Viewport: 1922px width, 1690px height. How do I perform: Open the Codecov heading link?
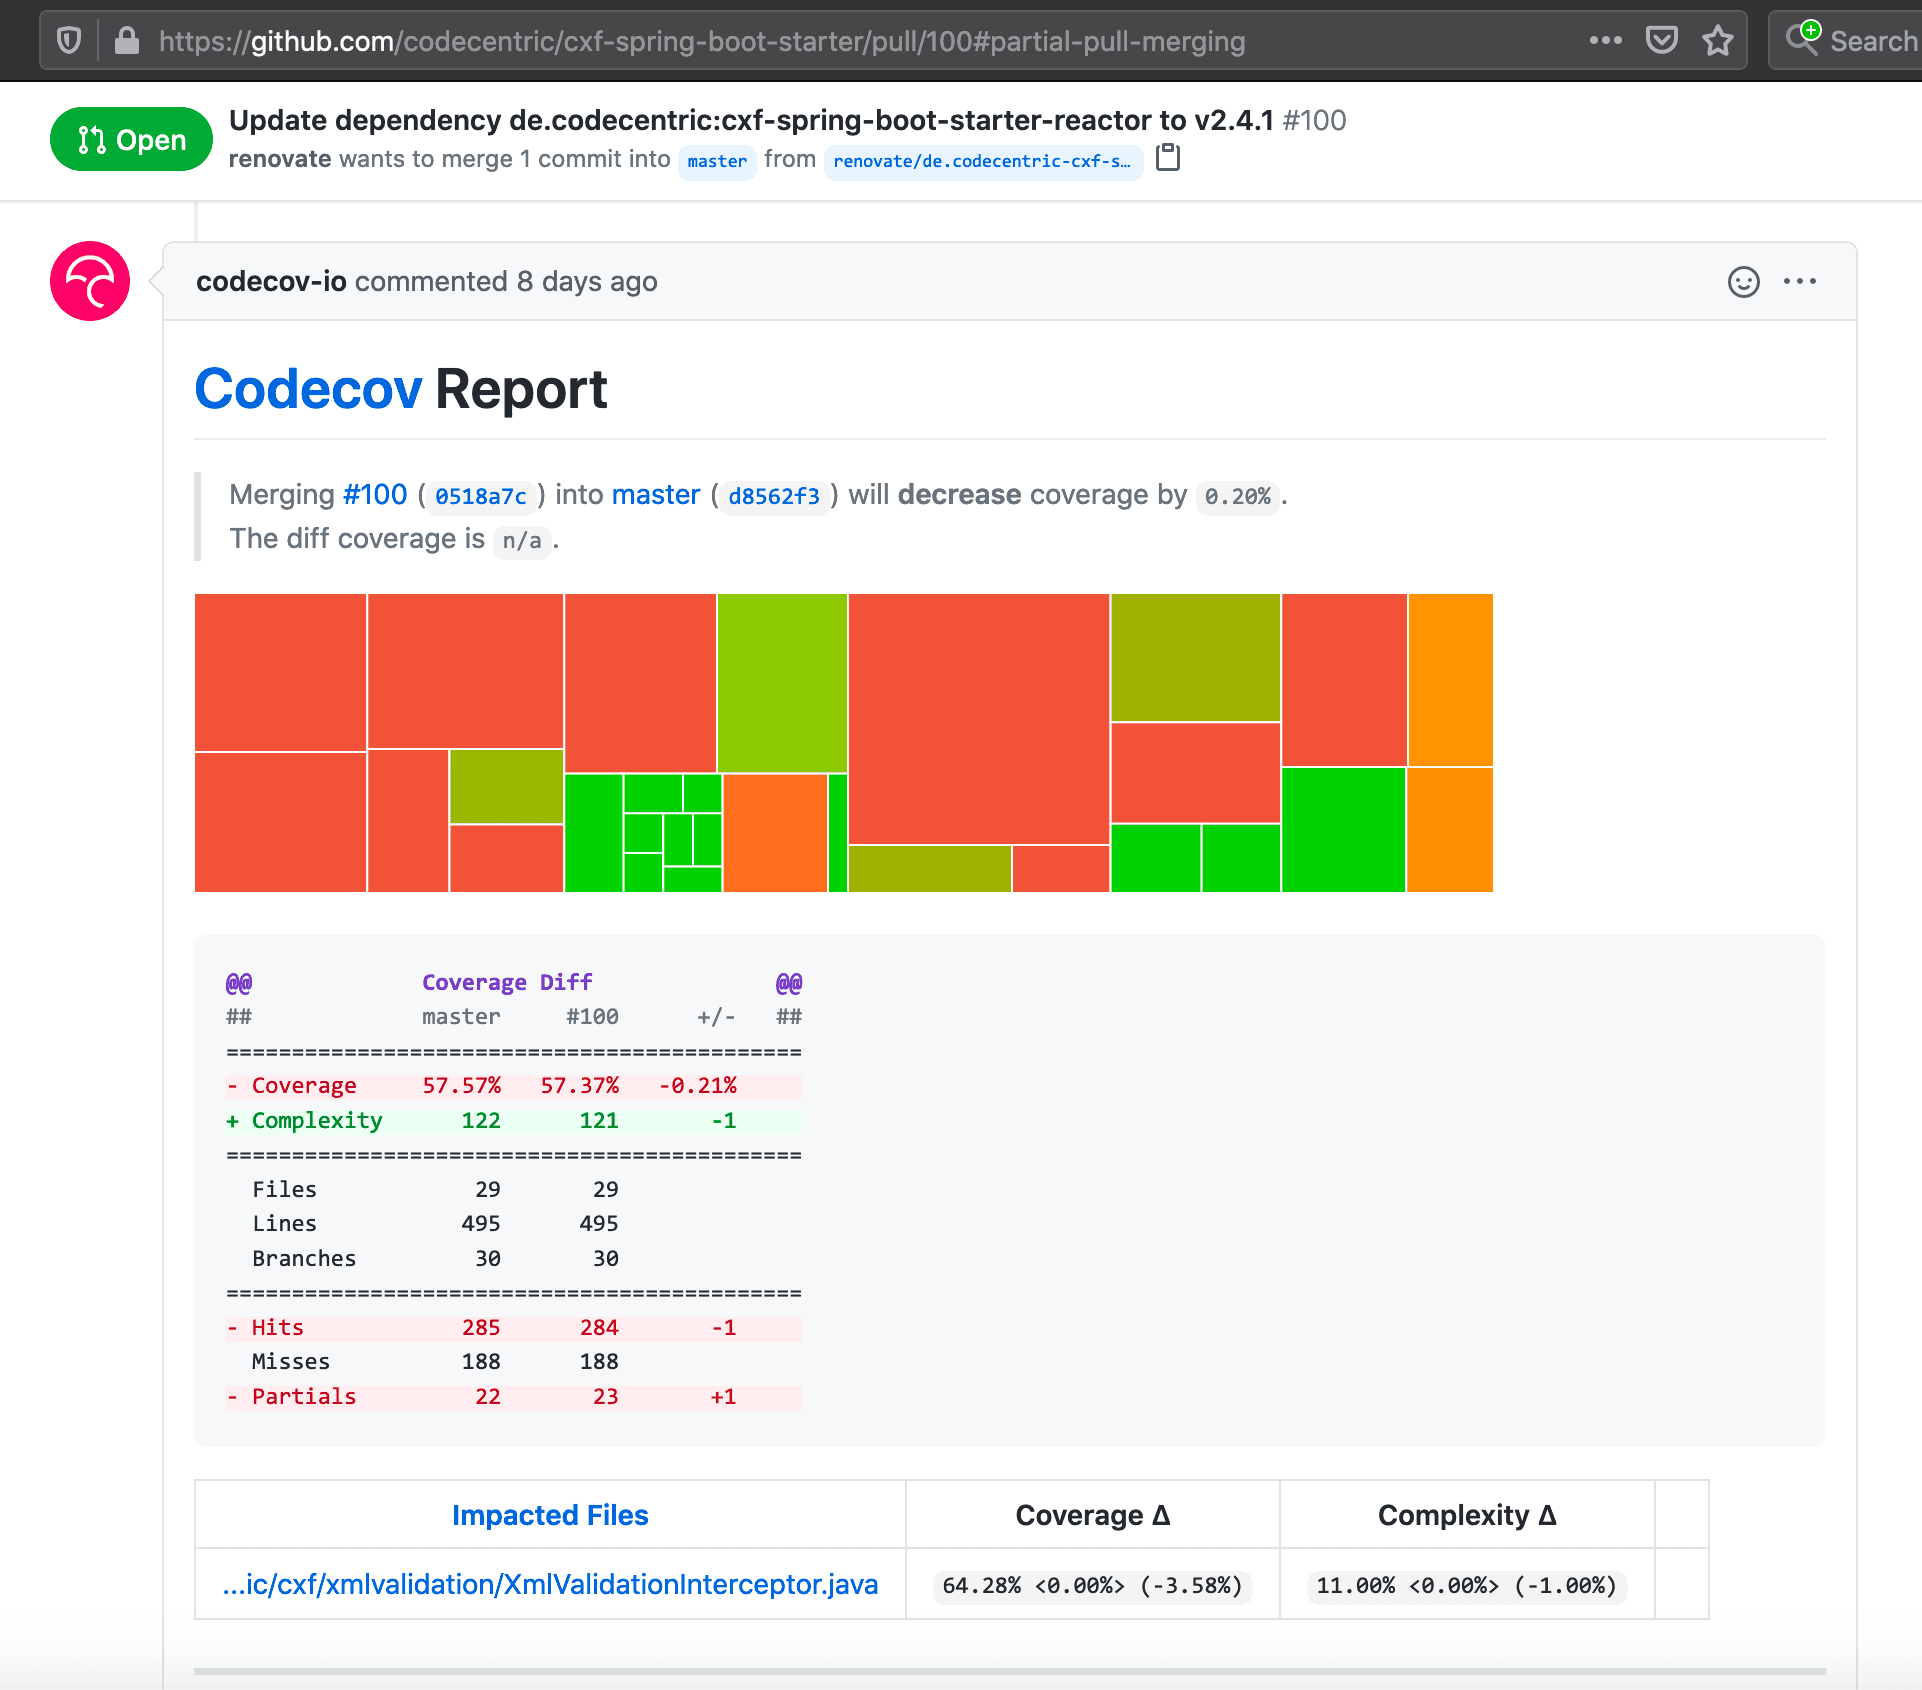308,389
